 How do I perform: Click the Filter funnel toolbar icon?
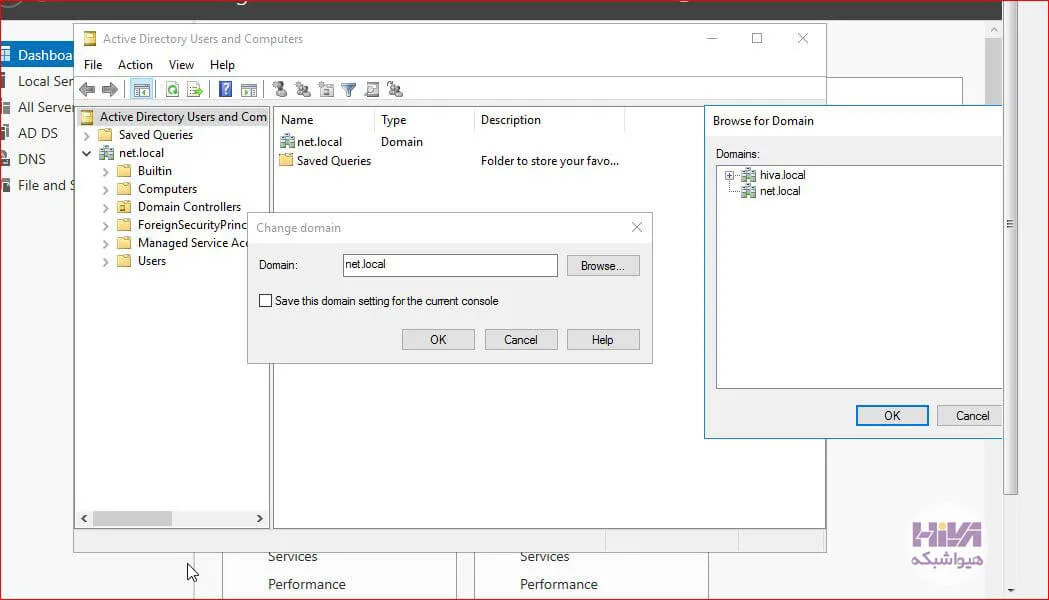pos(349,90)
